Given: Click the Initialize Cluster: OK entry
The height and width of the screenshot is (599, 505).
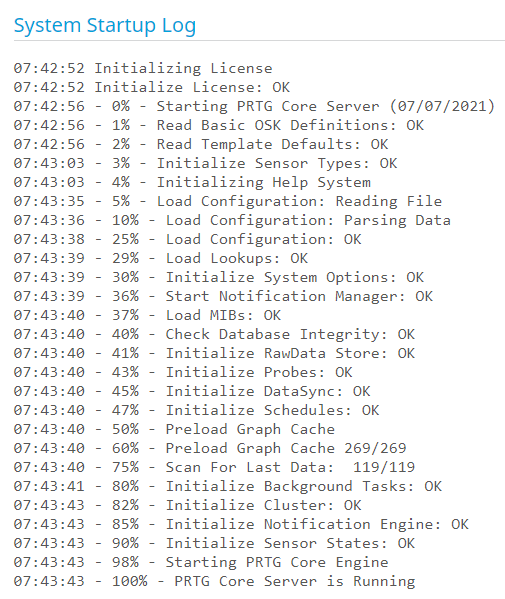Looking at the screenshot, I should 187,506.
